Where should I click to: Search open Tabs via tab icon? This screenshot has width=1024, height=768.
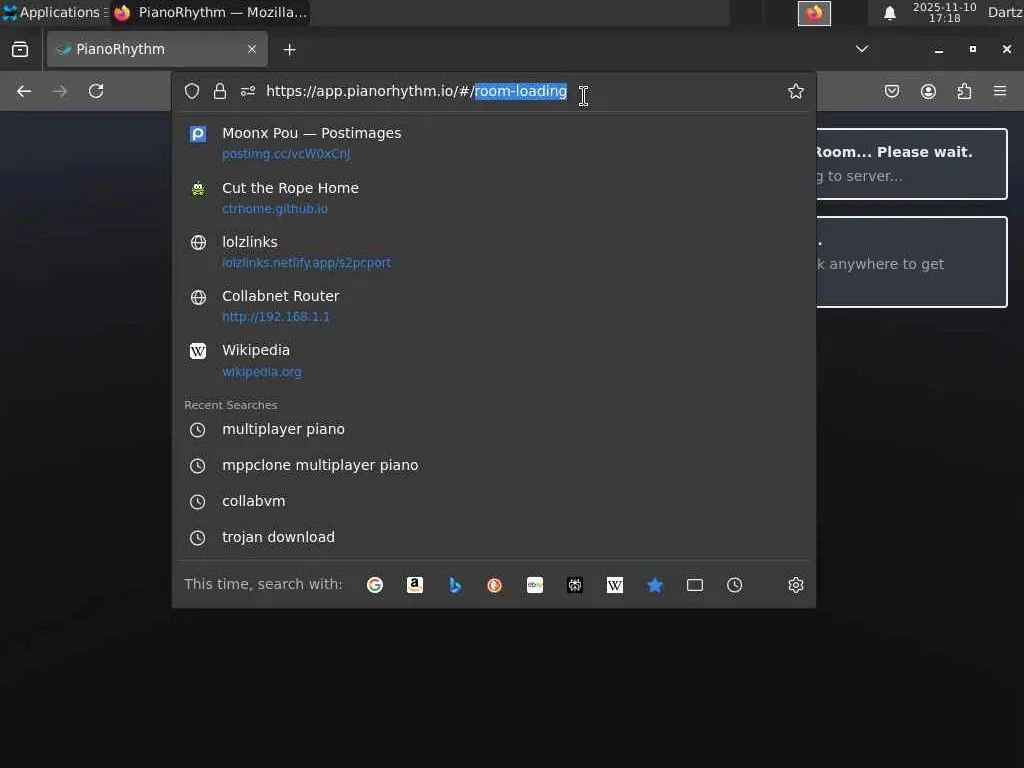coord(695,585)
